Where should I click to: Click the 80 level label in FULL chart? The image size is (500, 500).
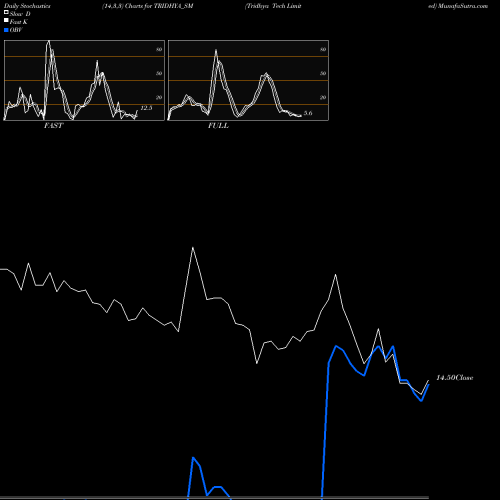coord(323,49)
